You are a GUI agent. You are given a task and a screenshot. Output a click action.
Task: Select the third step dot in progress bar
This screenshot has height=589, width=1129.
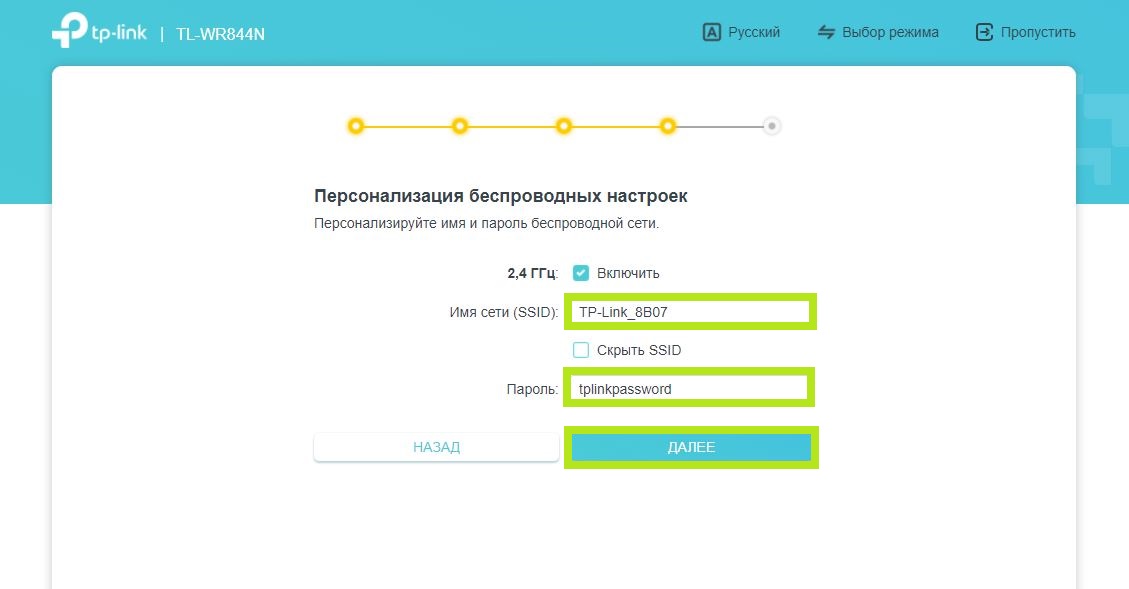coord(564,126)
